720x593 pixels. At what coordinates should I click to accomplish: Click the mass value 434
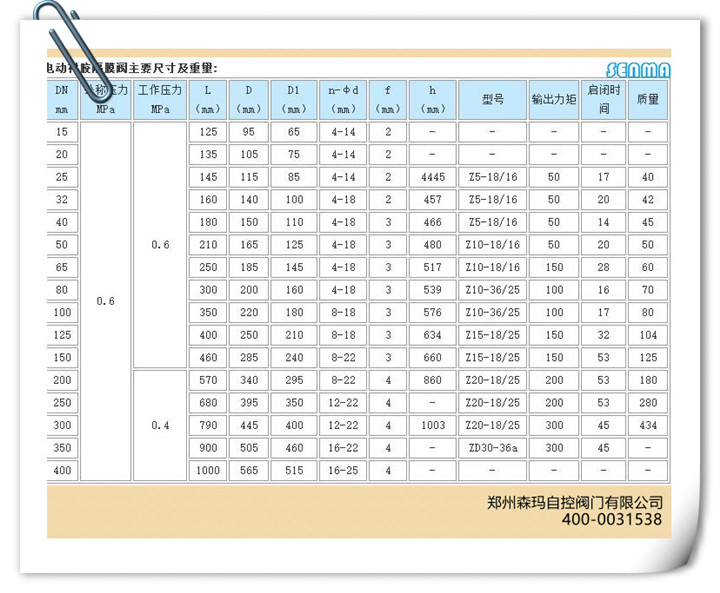pos(648,425)
